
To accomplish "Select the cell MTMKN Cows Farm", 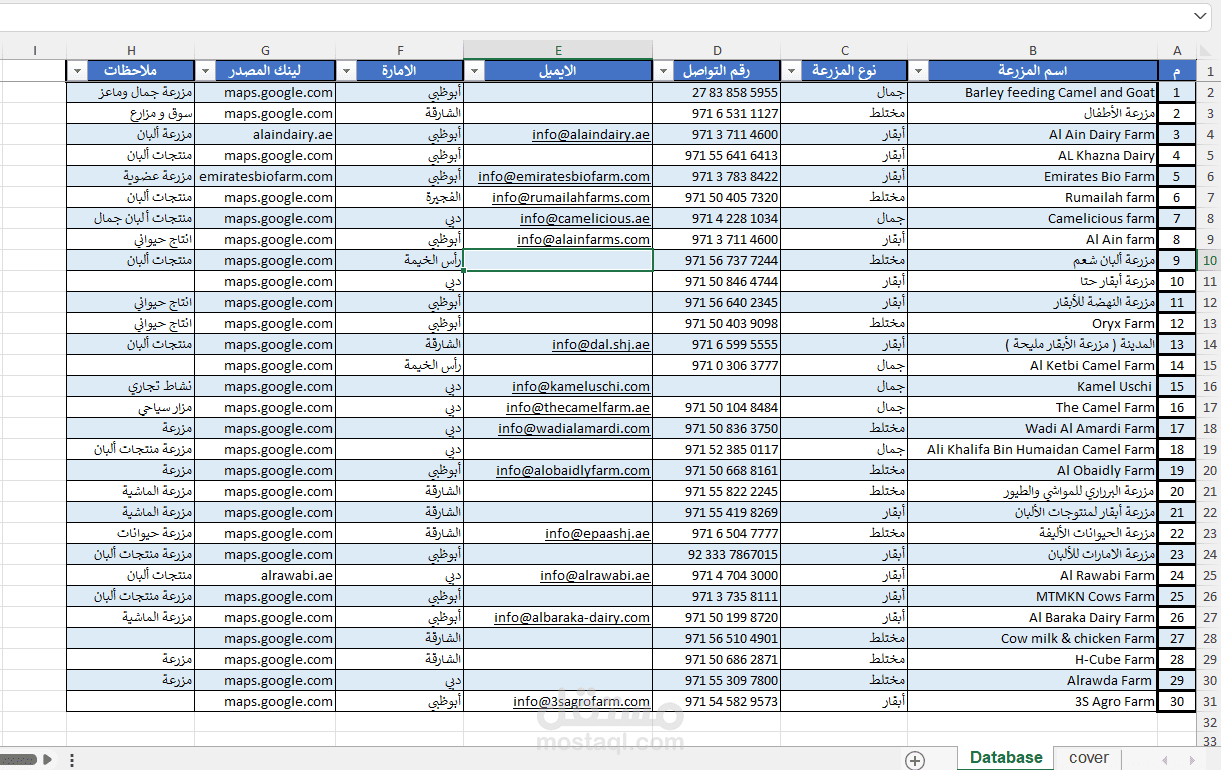I will pos(1033,596).
